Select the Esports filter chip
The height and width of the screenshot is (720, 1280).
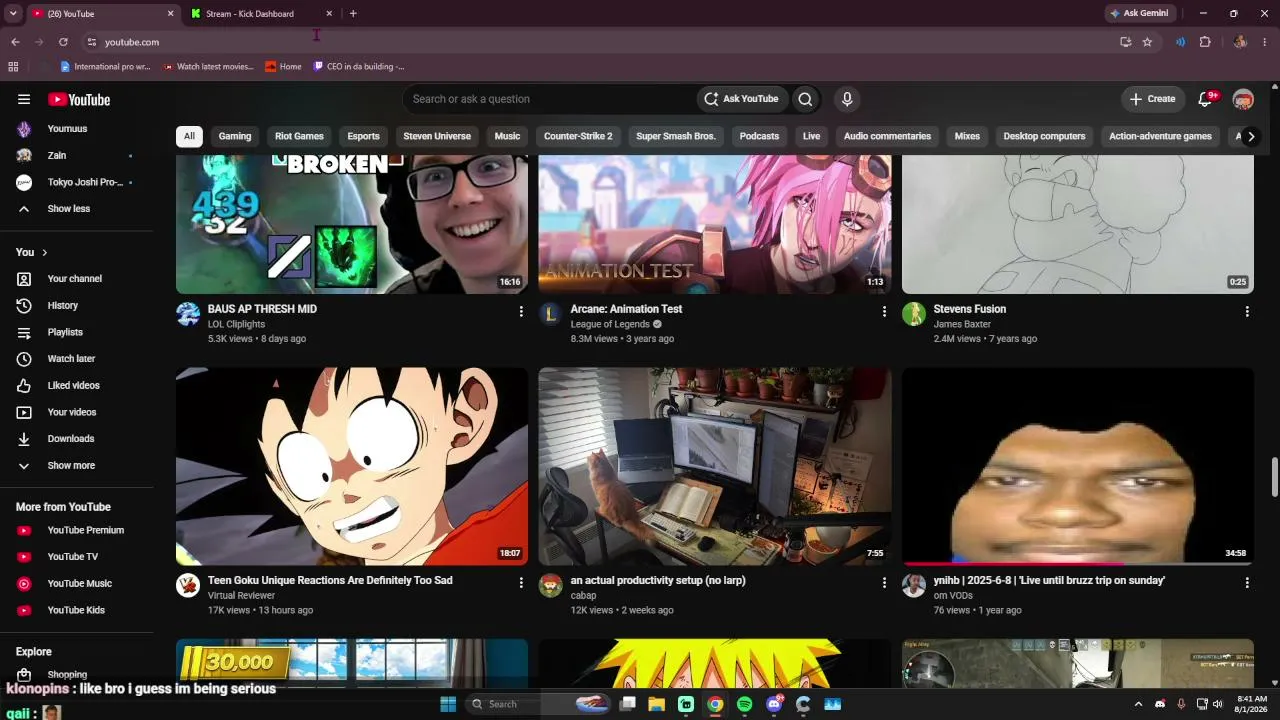(363, 136)
